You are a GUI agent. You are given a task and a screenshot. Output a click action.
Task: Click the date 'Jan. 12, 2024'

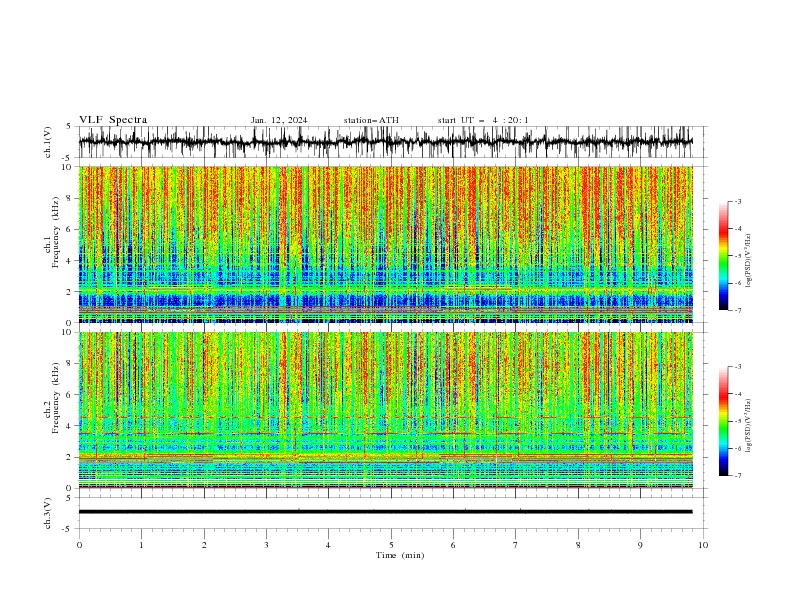[x=279, y=120]
